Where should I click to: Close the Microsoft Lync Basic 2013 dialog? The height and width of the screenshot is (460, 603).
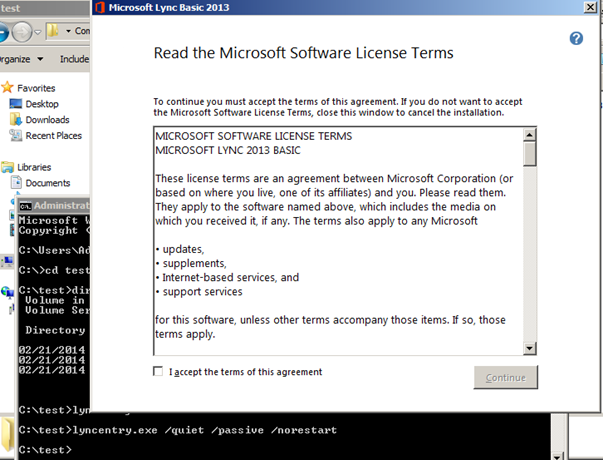pos(590,7)
